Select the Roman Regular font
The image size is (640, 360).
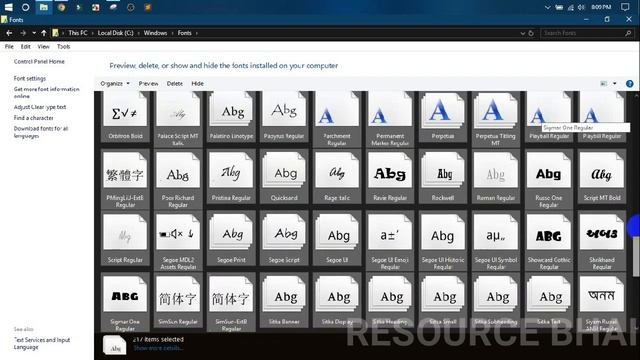coord(496,176)
